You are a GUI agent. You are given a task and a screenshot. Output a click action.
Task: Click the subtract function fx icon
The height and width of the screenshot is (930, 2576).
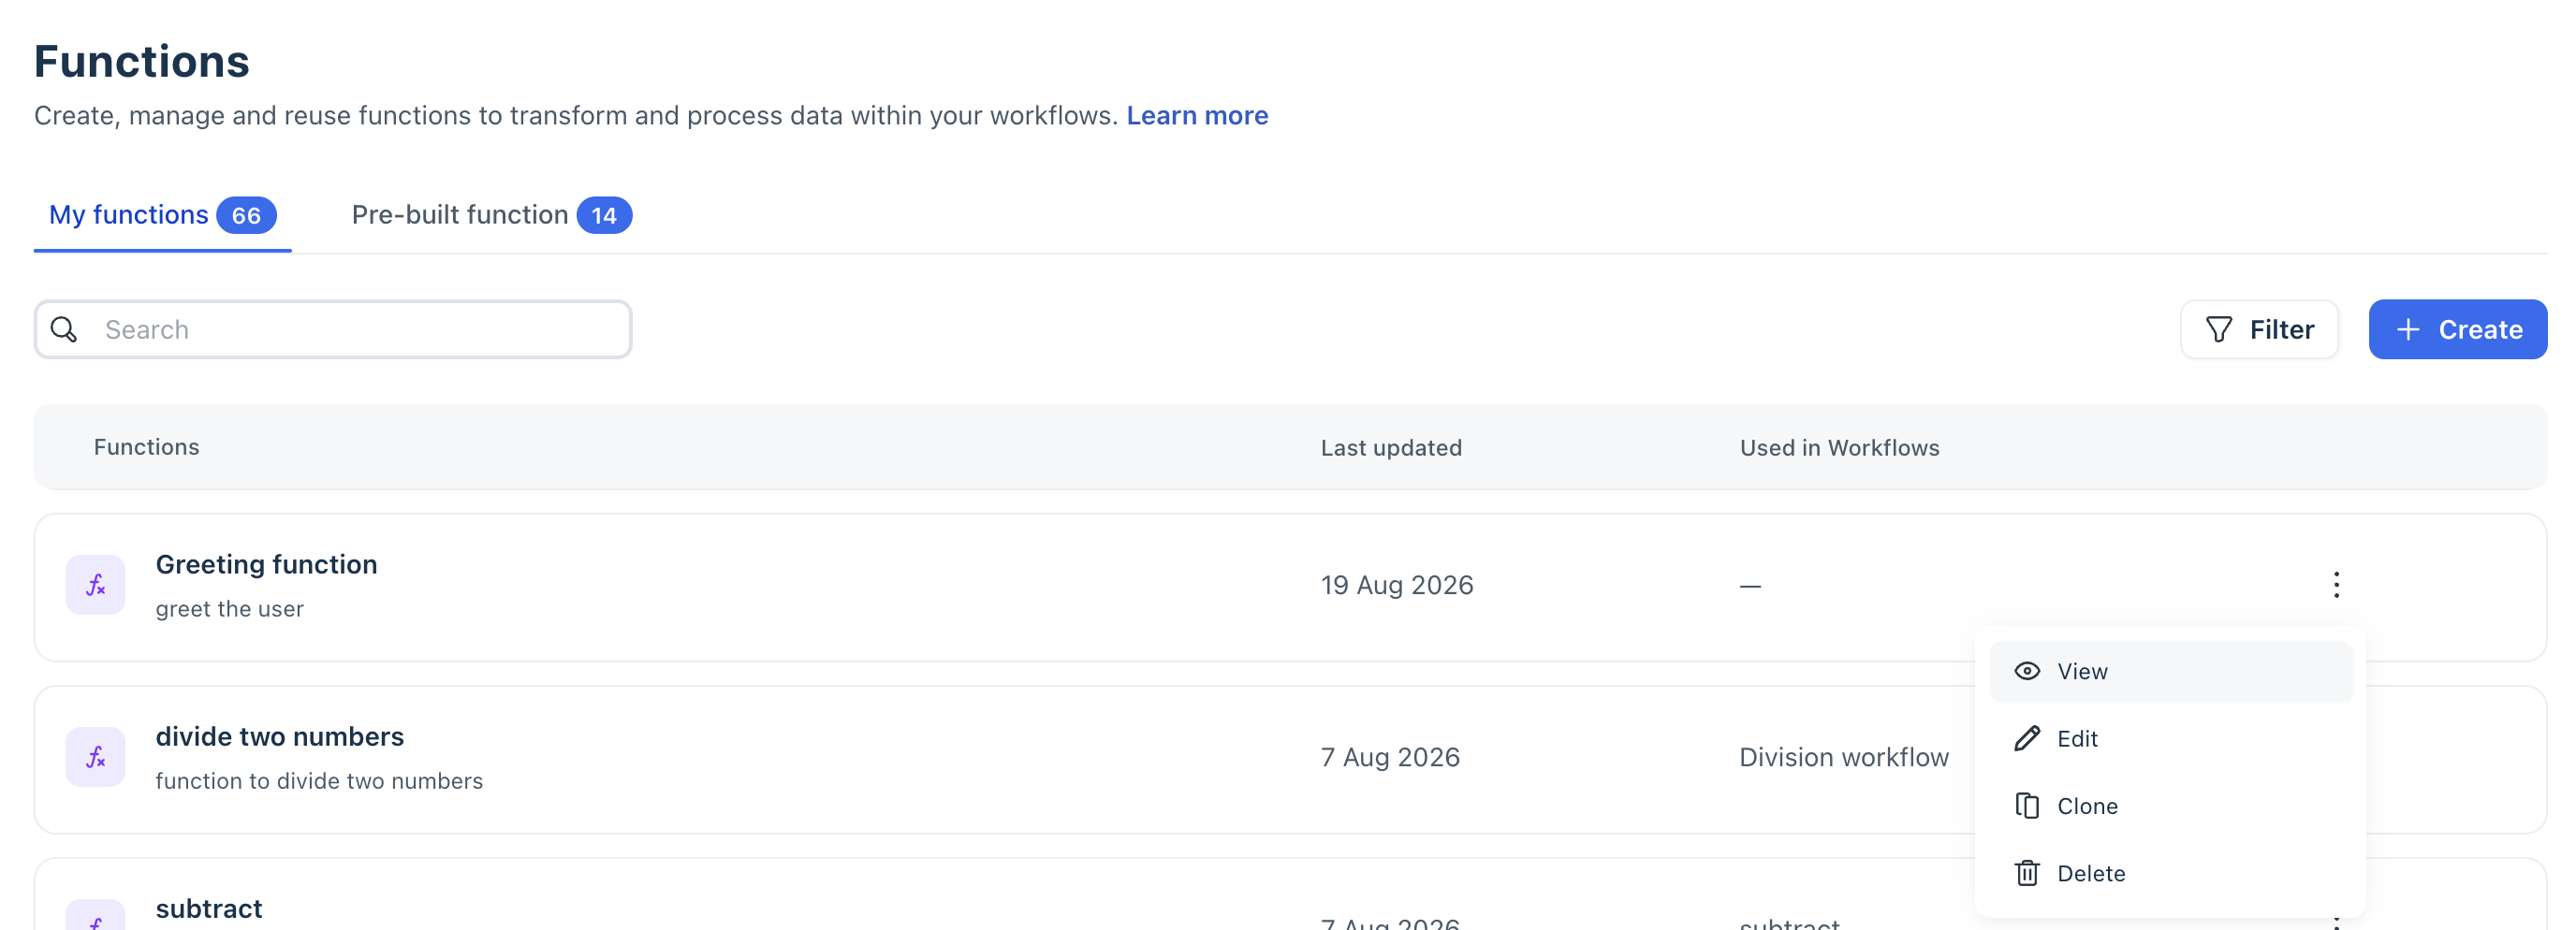(95, 915)
